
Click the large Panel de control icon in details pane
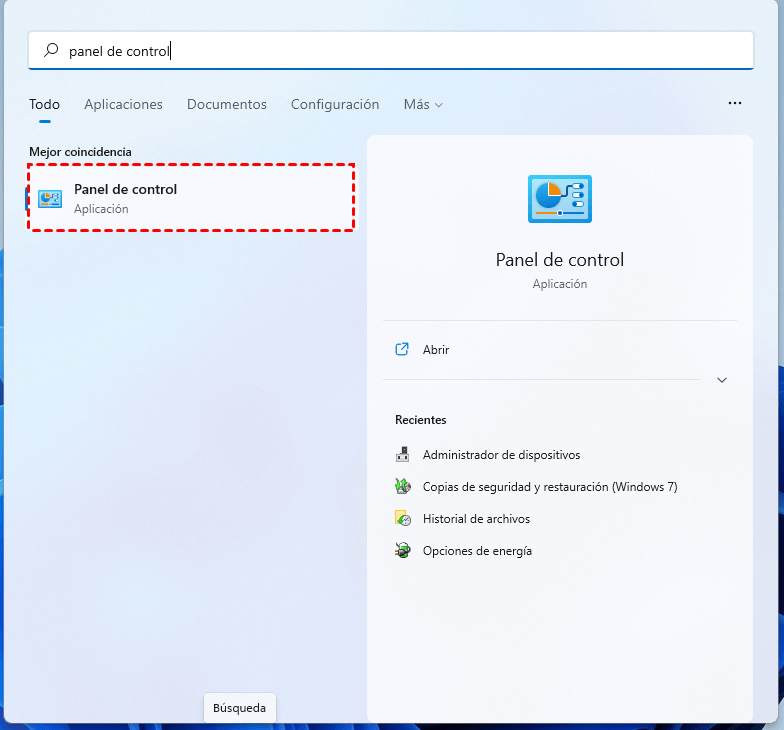pyautogui.click(x=560, y=199)
